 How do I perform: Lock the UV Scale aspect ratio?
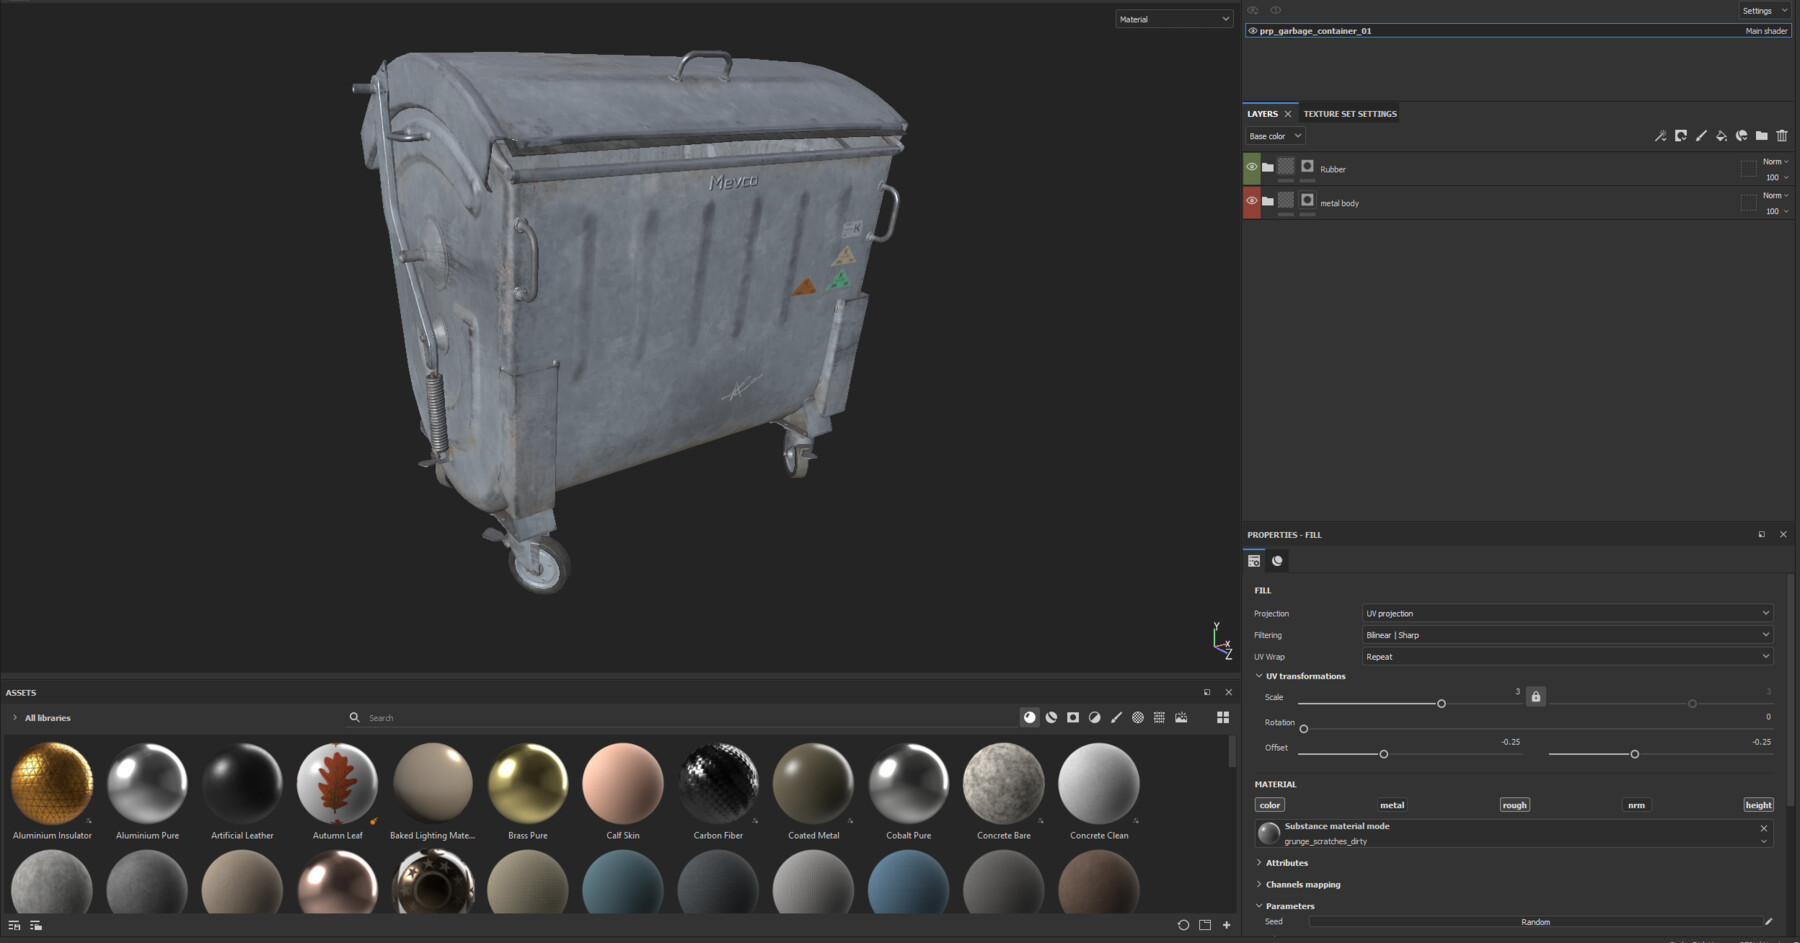[1536, 695]
